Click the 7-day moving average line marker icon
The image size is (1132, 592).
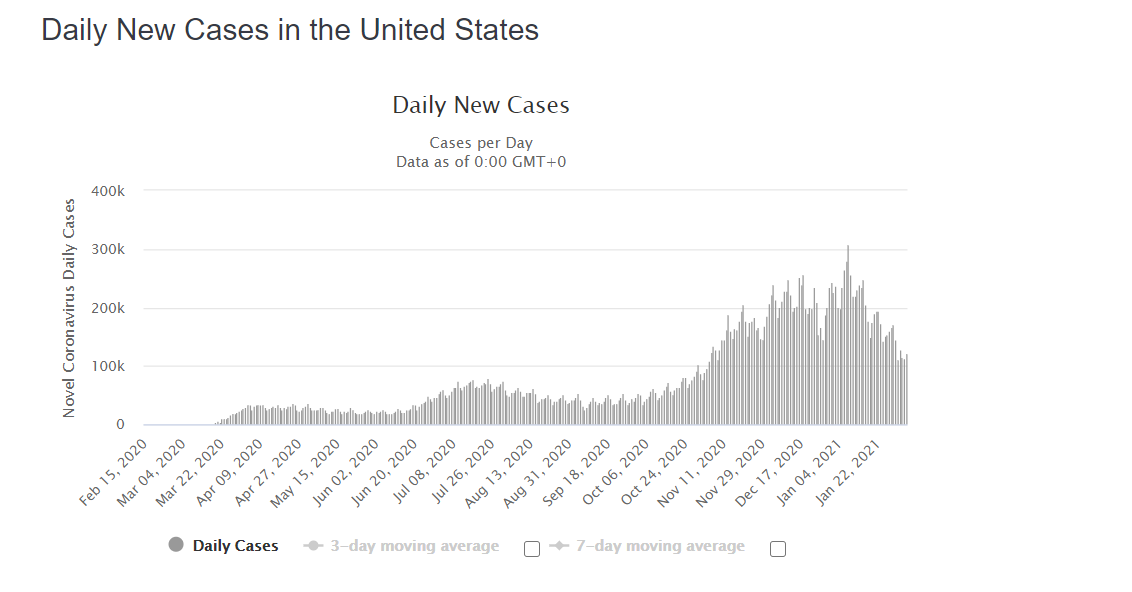click(x=559, y=546)
